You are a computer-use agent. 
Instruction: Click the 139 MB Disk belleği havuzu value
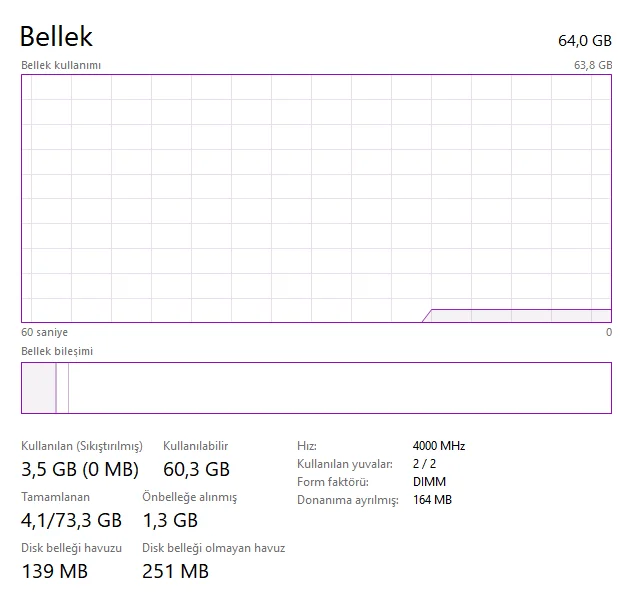pos(54,571)
